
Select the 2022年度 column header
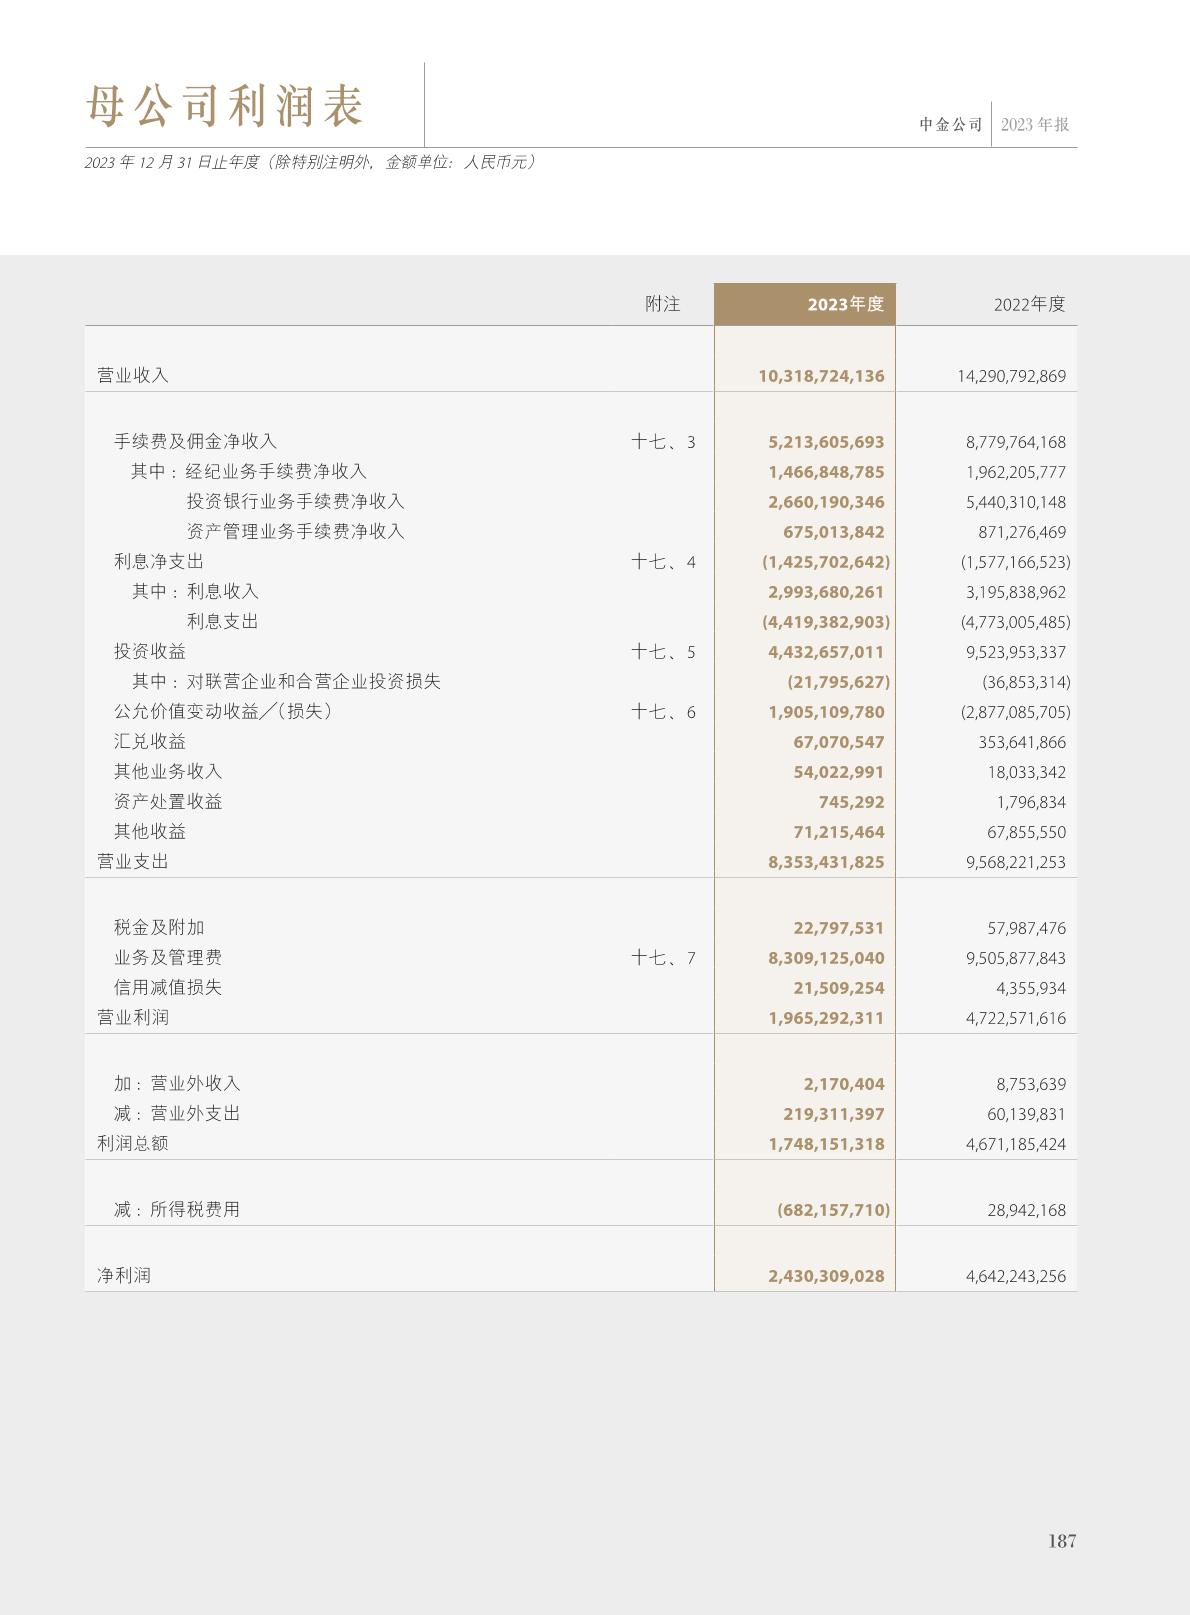pos(1029,304)
